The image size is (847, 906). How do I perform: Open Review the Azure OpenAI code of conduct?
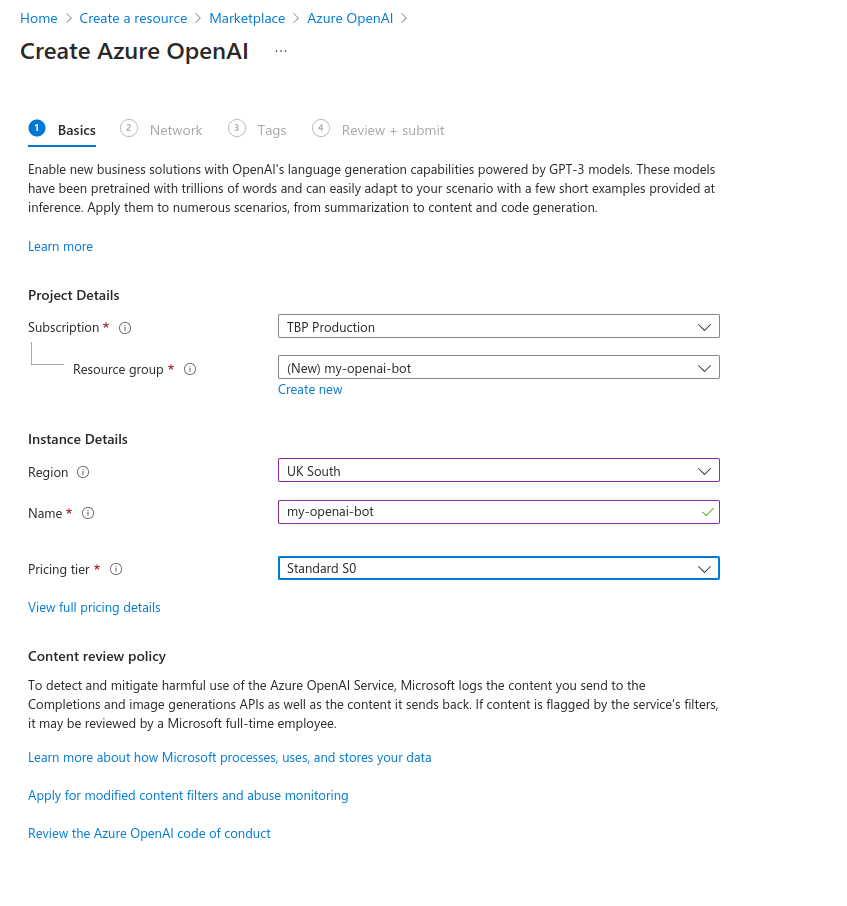[x=149, y=833]
